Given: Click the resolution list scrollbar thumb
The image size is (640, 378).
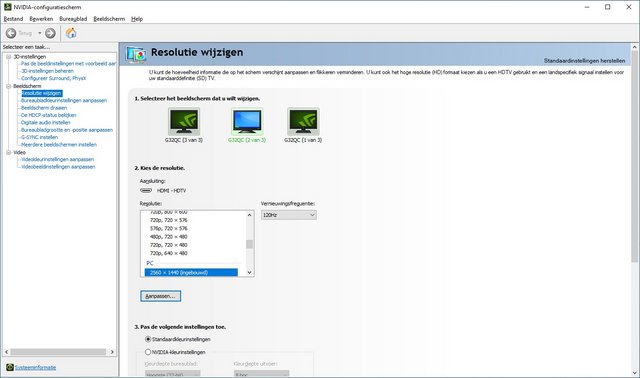Looking at the screenshot, I should pos(249,244).
